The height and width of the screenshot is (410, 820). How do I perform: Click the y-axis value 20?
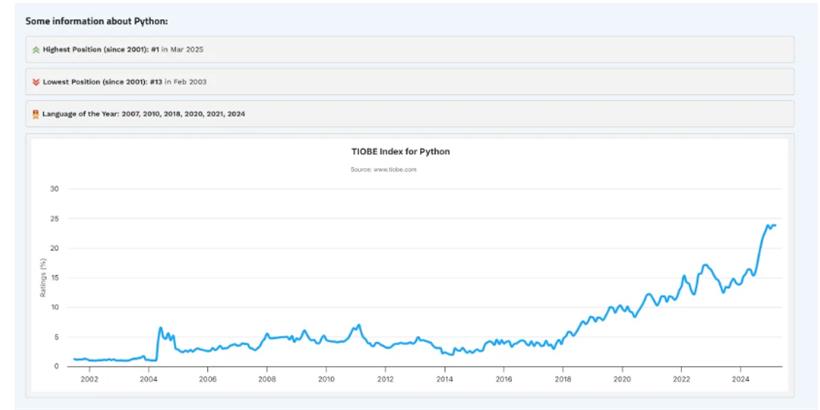(x=54, y=248)
